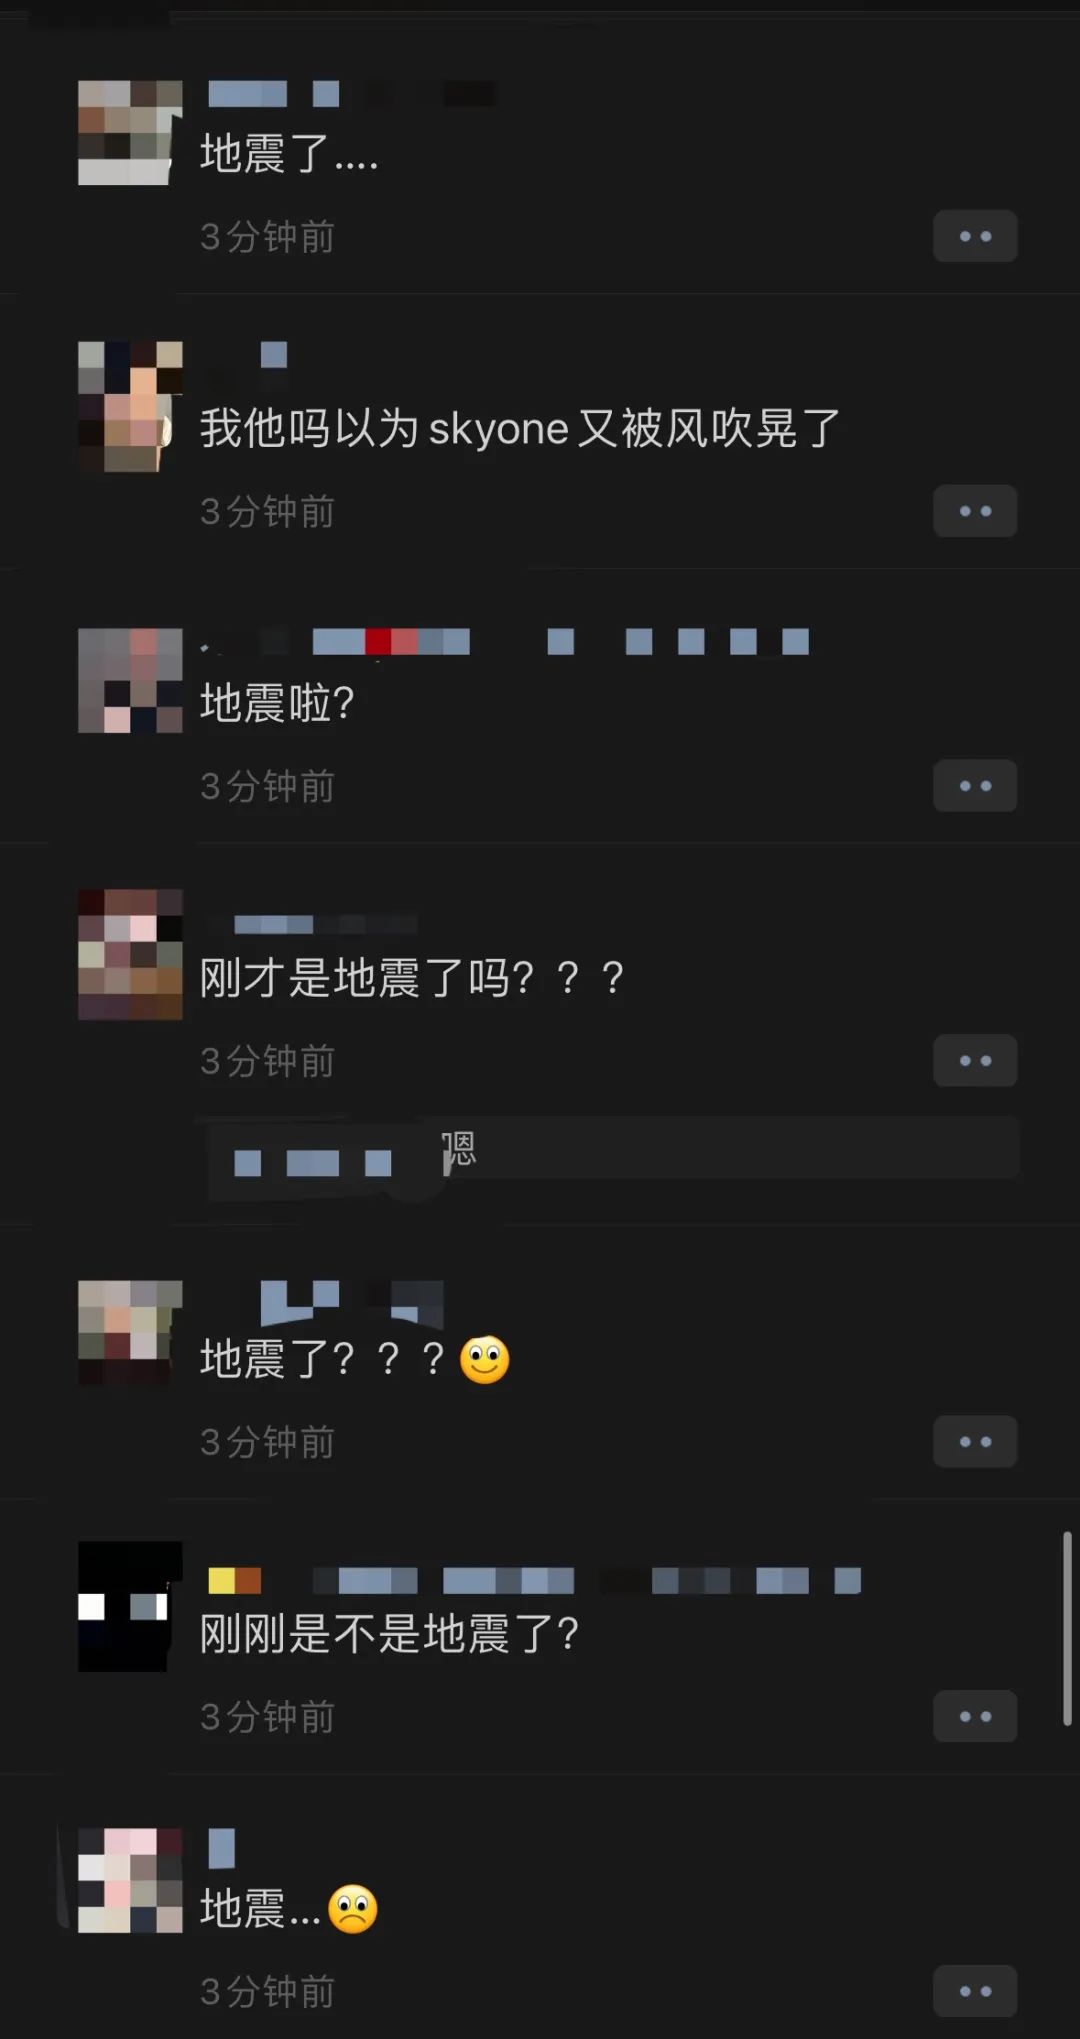Open options for the '地震了???' smiley post
The height and width of the screenshot is (2039, 1080).
pos(975,1441)
